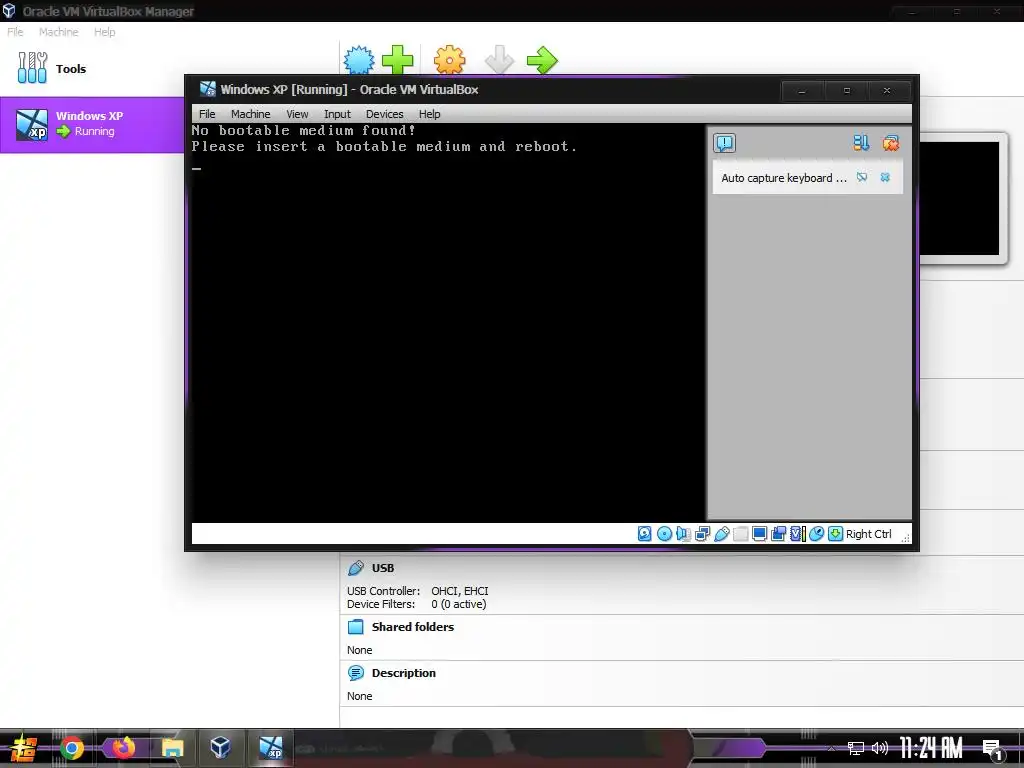Click the Description section header
This screenshot has width=1024, height=768.
coord(404,673)
